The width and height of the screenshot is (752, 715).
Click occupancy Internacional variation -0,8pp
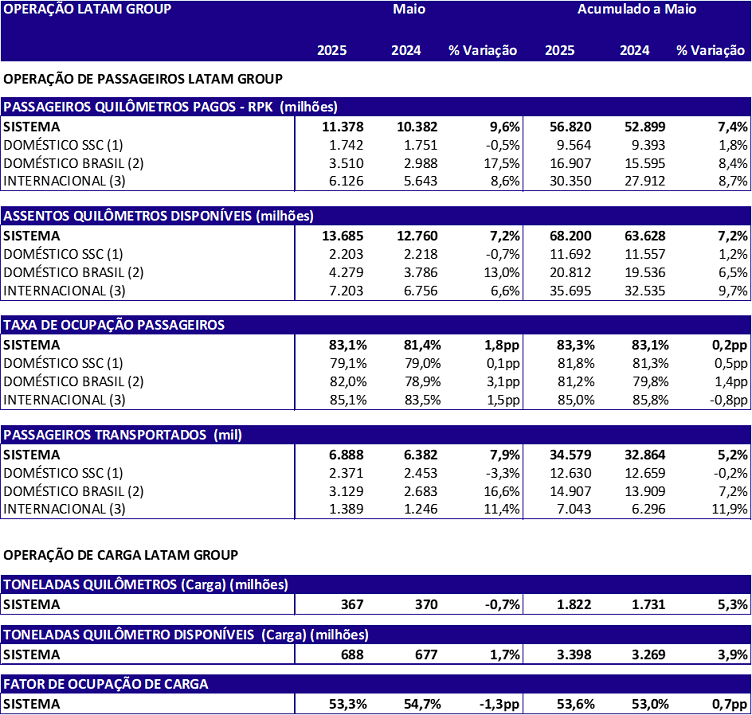(x=728, y=400)
